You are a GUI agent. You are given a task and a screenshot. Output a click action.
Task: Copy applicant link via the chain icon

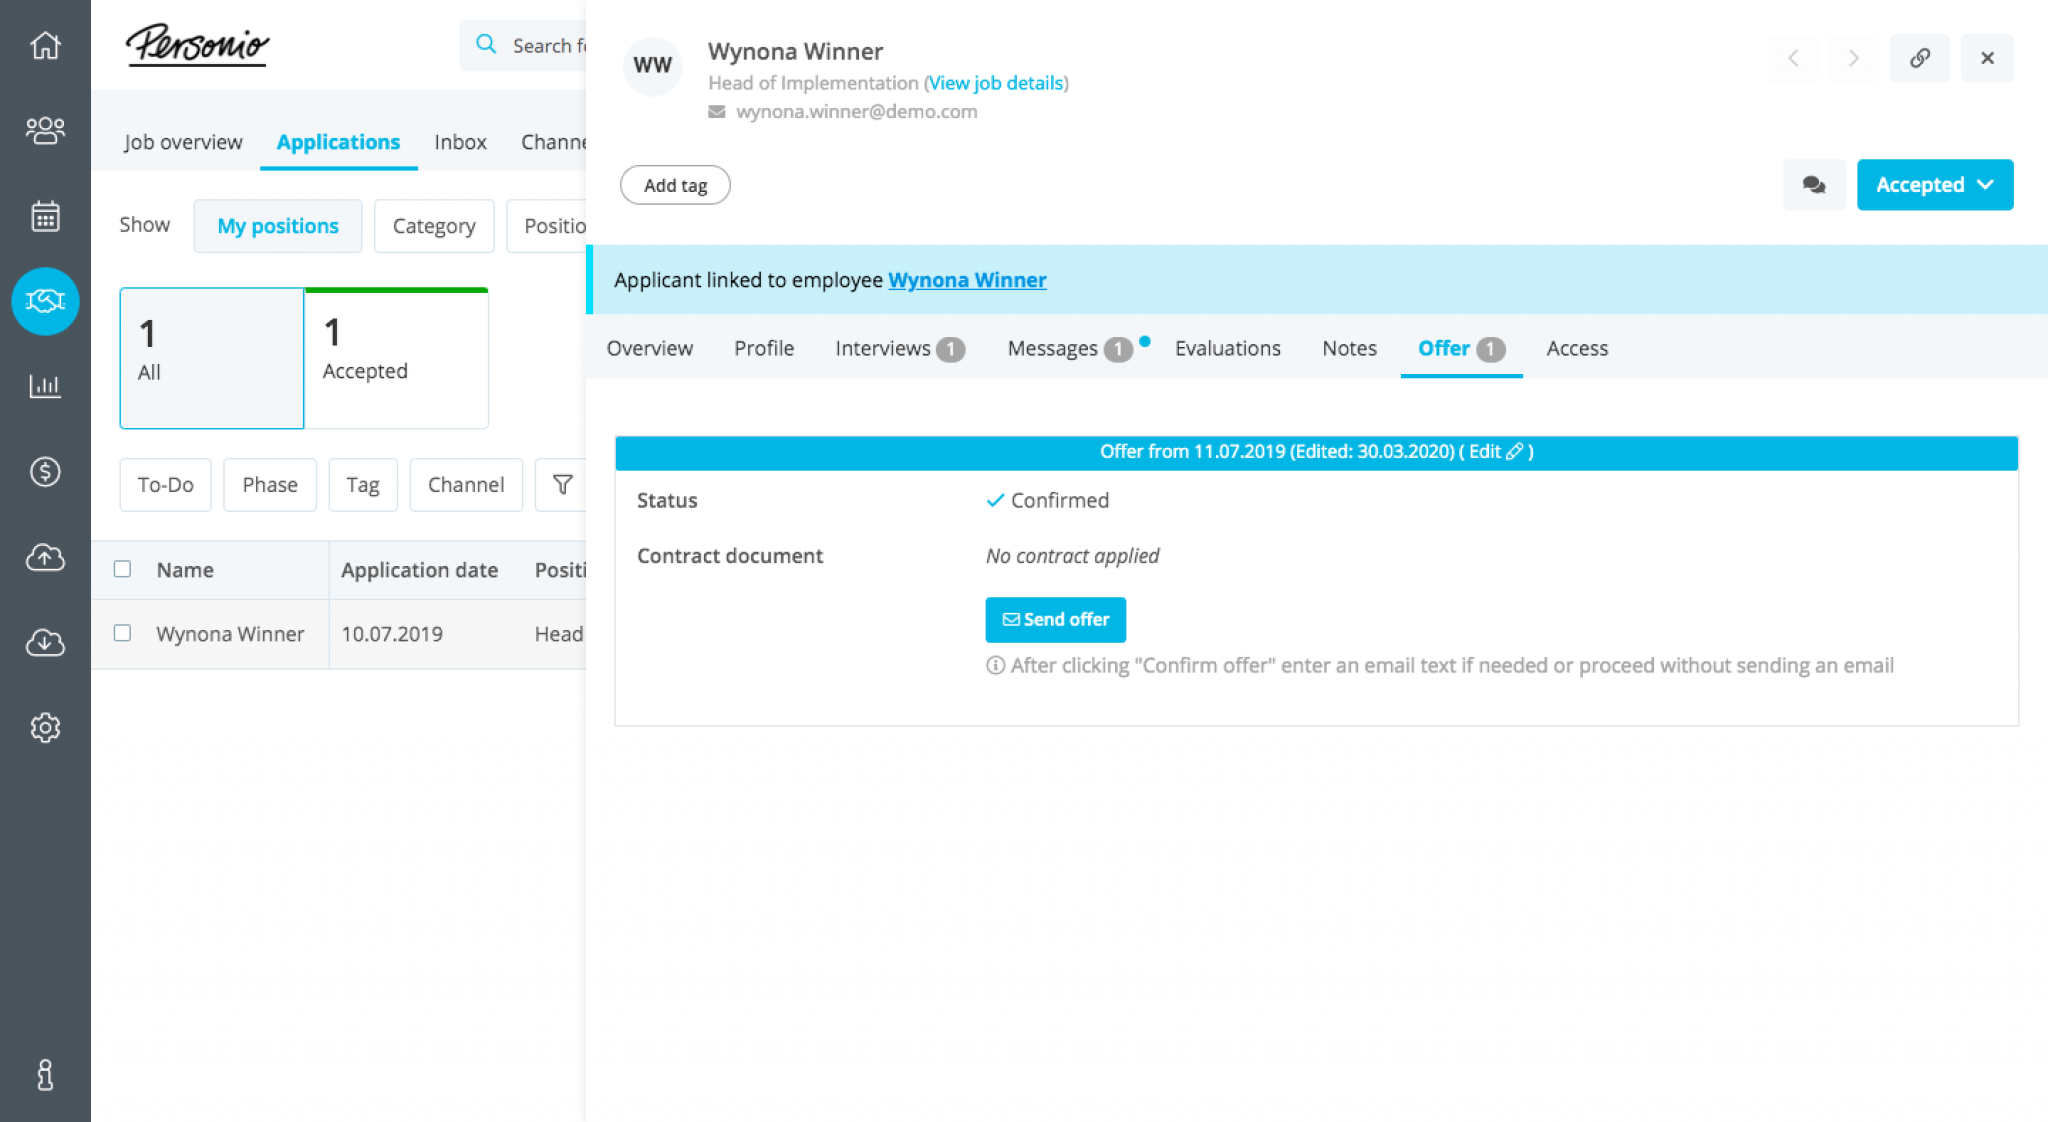(1919, 58)
